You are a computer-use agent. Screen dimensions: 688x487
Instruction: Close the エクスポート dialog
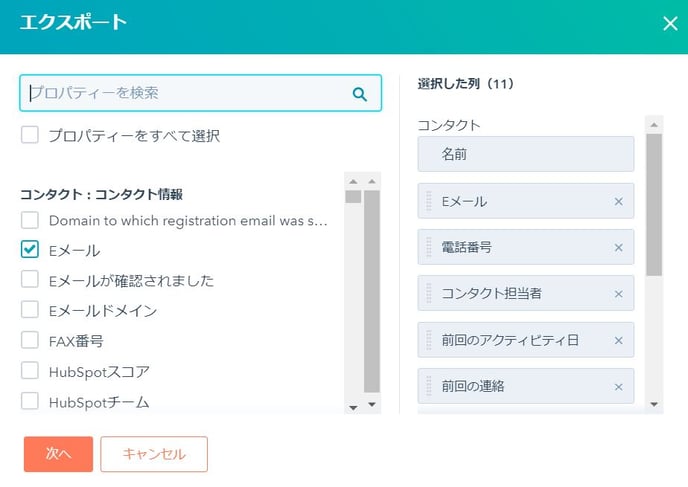[x=670, y=23]
